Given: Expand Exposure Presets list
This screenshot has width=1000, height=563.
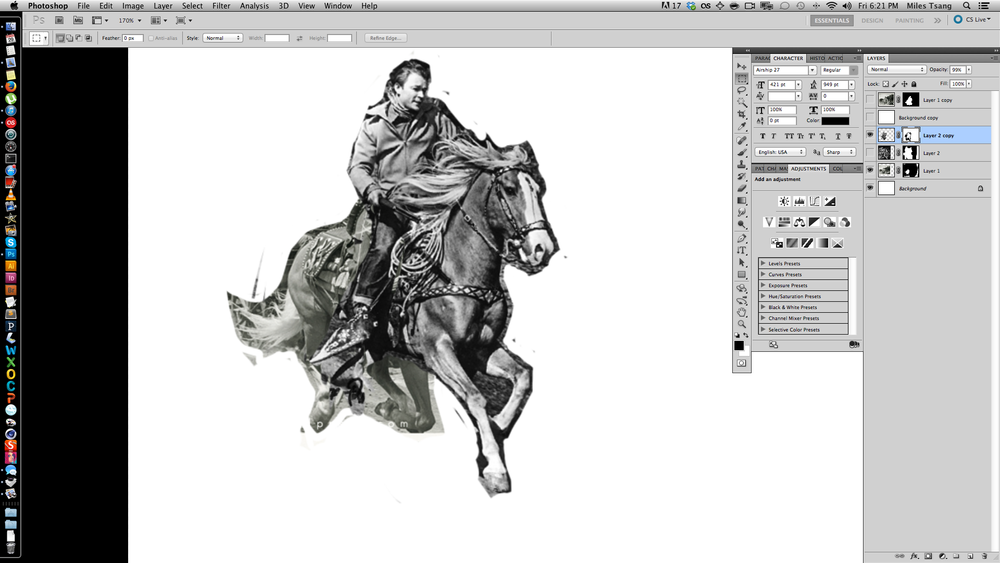Looking at the screenshot, I should click(x=763, y=285).
